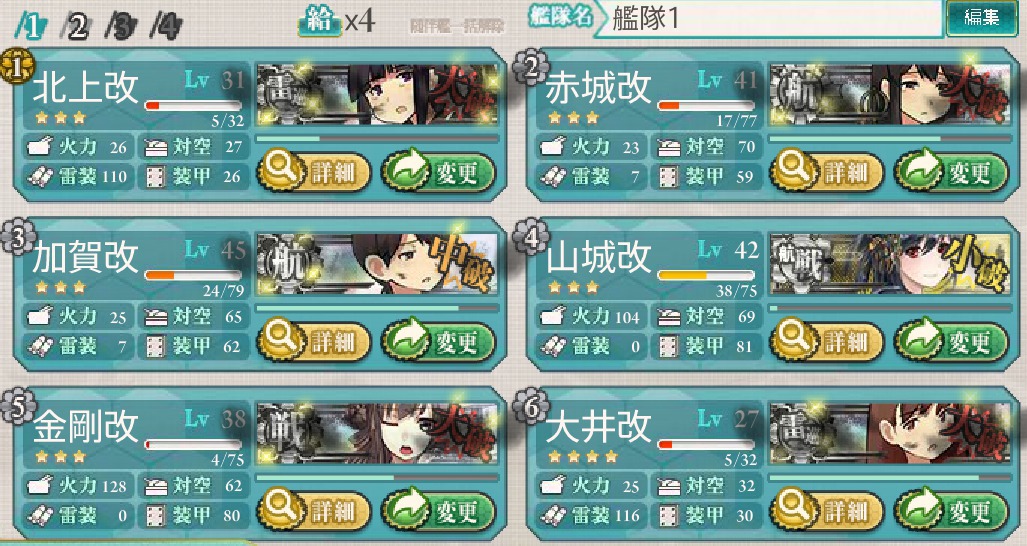Select 金剛改 damaged ship banner thumbnail
The image size is (1027, 546).
tap(377, 433)
